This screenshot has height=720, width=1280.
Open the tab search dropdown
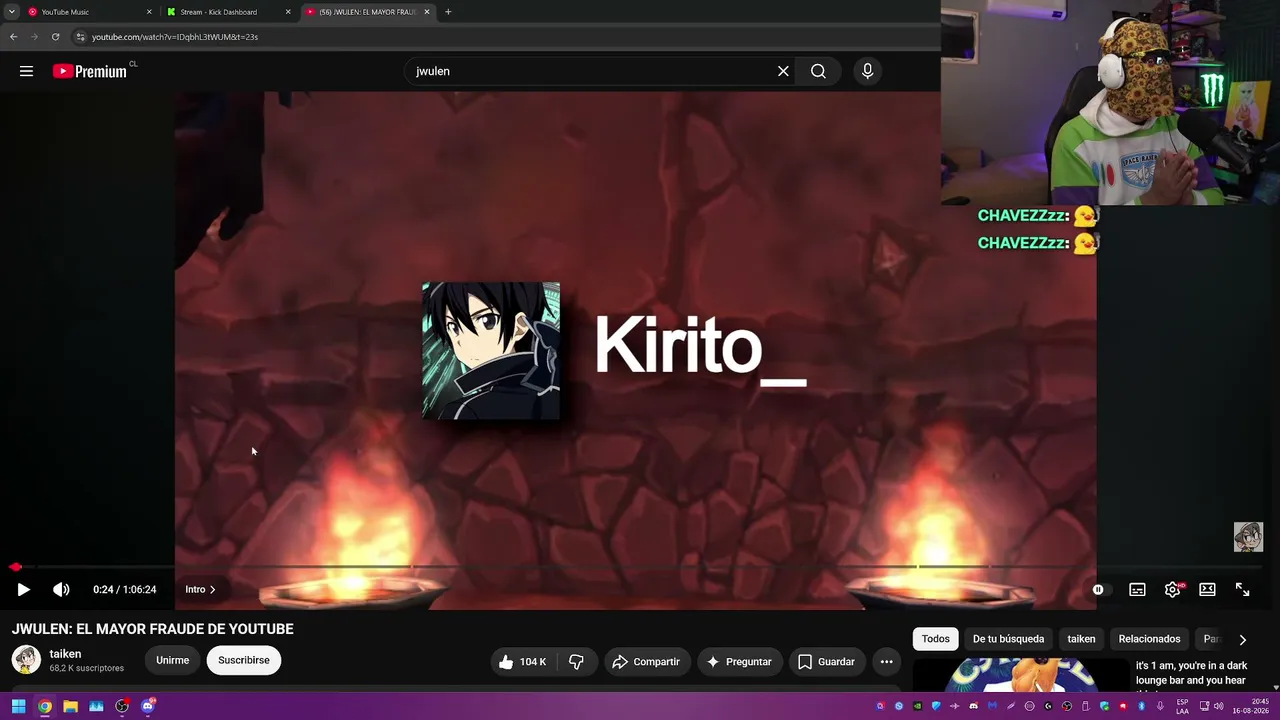pyautogui.click(x=11, y=12)
